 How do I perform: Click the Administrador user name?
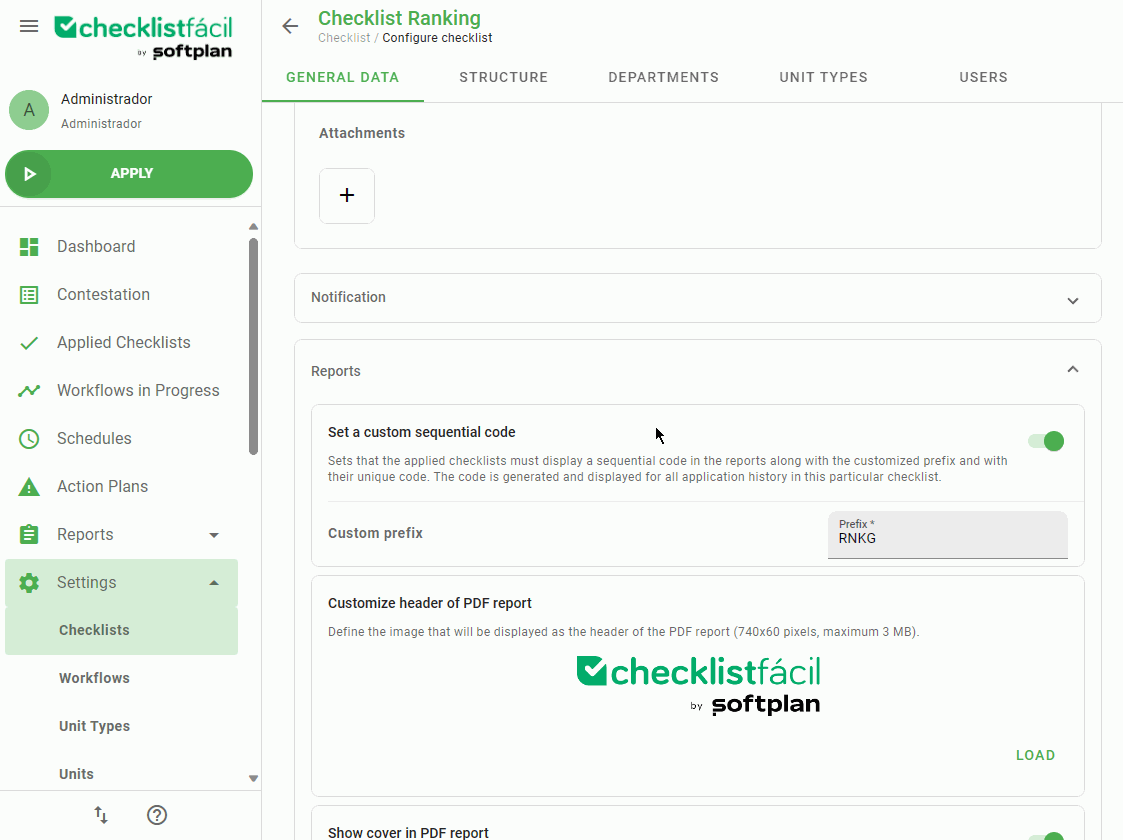coord(107,99)
